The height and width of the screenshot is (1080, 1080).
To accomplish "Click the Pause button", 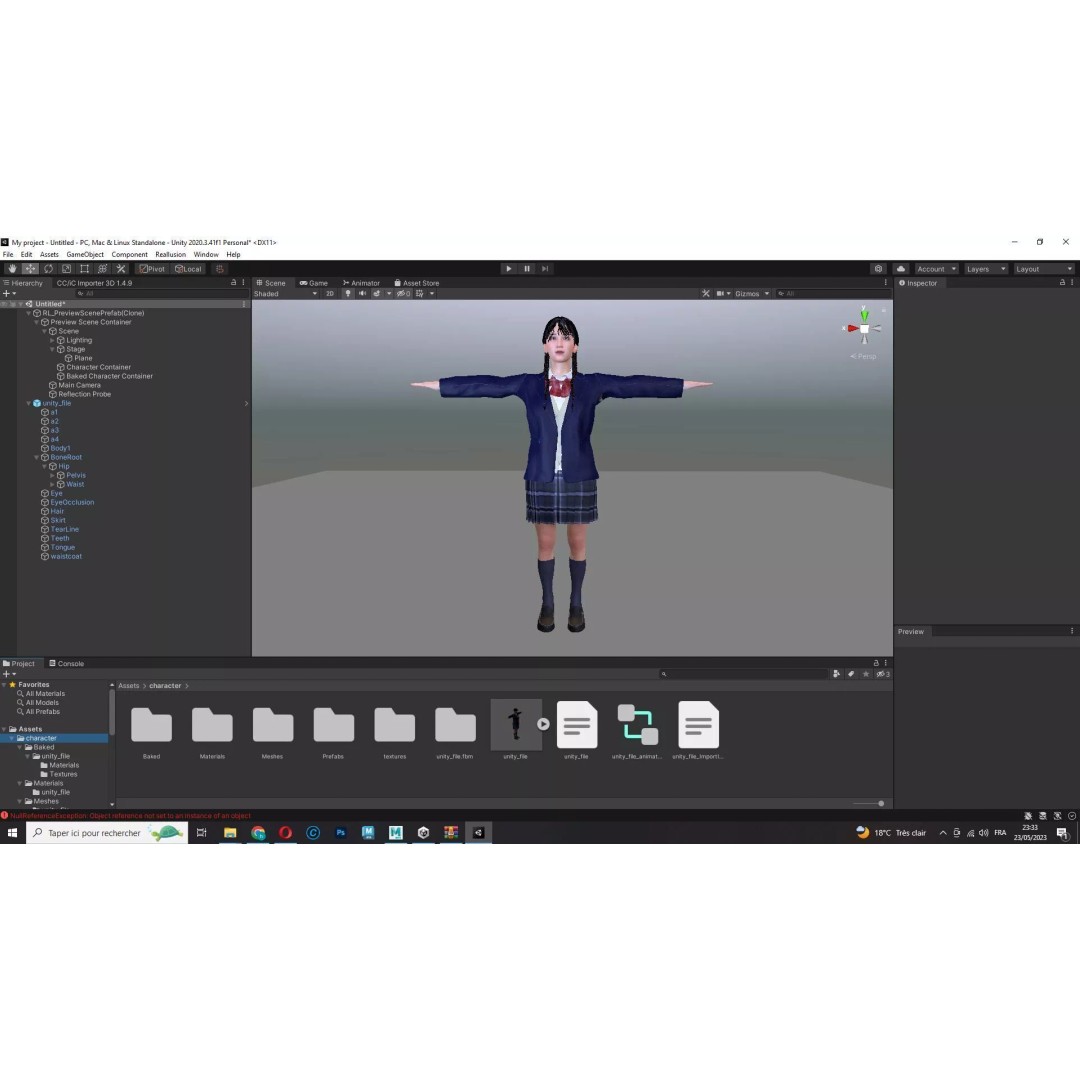I will point(527,269).
